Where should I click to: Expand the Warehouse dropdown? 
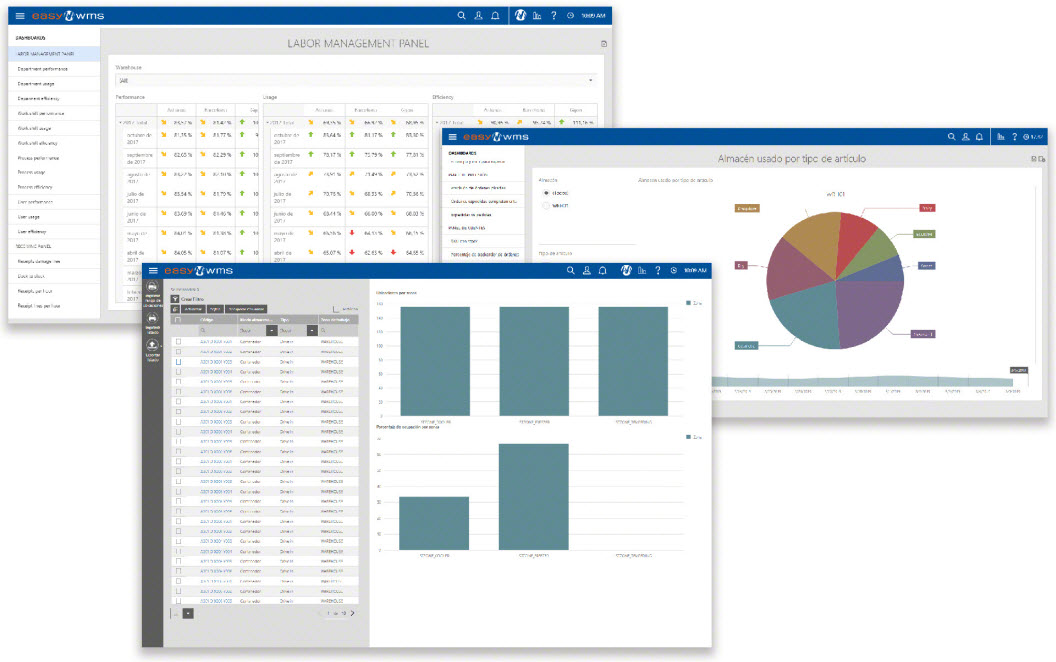click(590, 80)
